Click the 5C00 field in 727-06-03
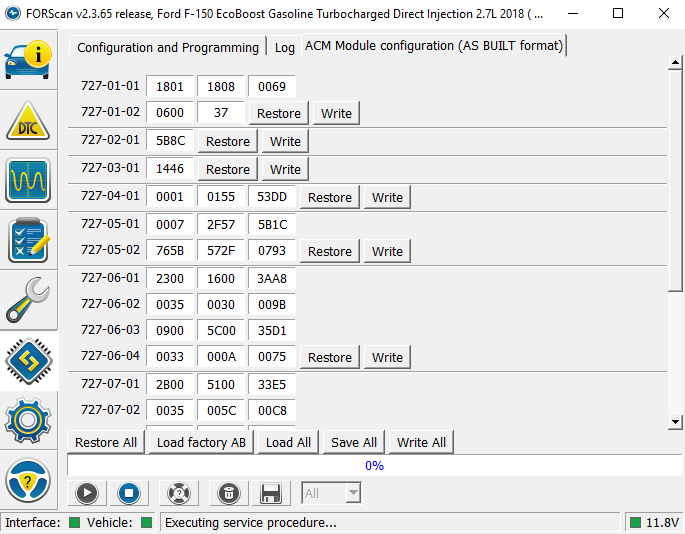This screenshot has height=534, width=685. coord(221,330)
